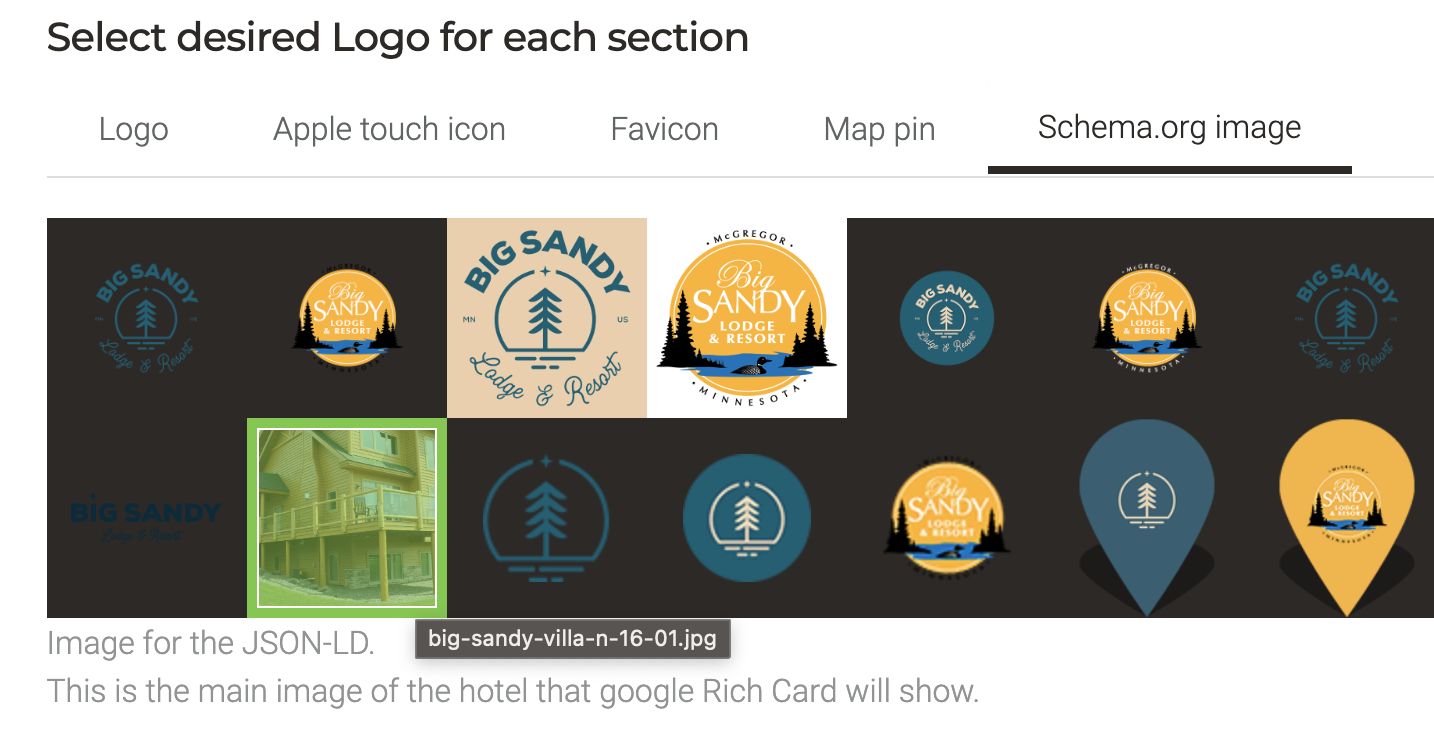Select the teal outline pine tree icon

point(547,518)
